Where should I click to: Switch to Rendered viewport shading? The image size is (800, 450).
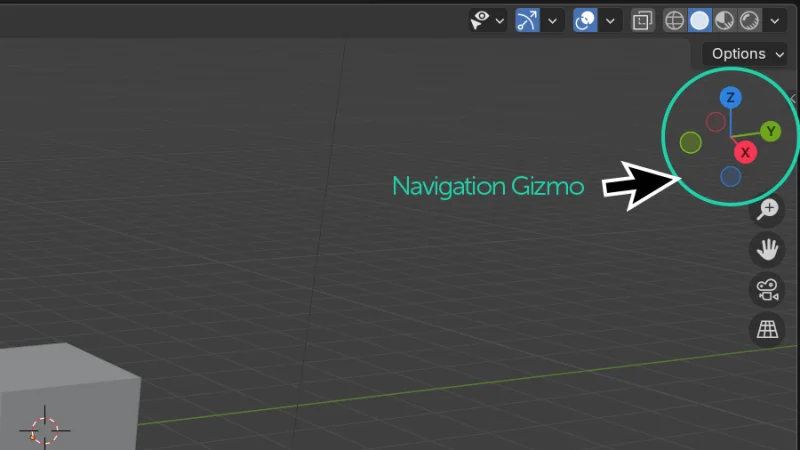point(749,20)
